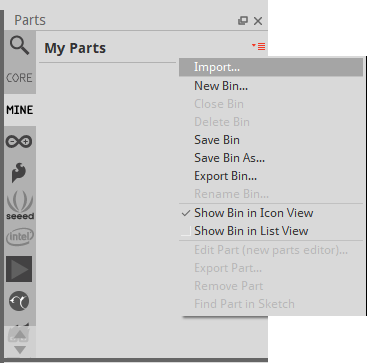Toggle the red bin options menu arrow
Screen dimensions: 367x363
click(259, 46)
